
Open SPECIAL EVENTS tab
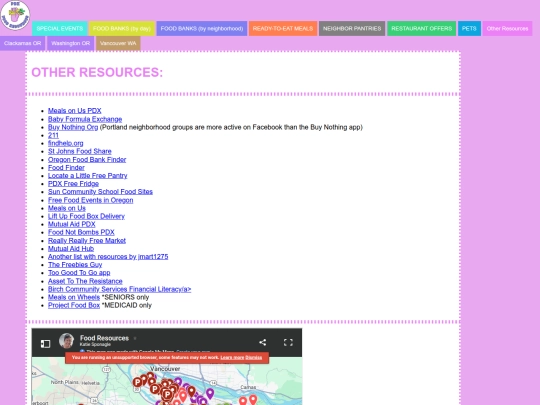(x=60, y=29)
